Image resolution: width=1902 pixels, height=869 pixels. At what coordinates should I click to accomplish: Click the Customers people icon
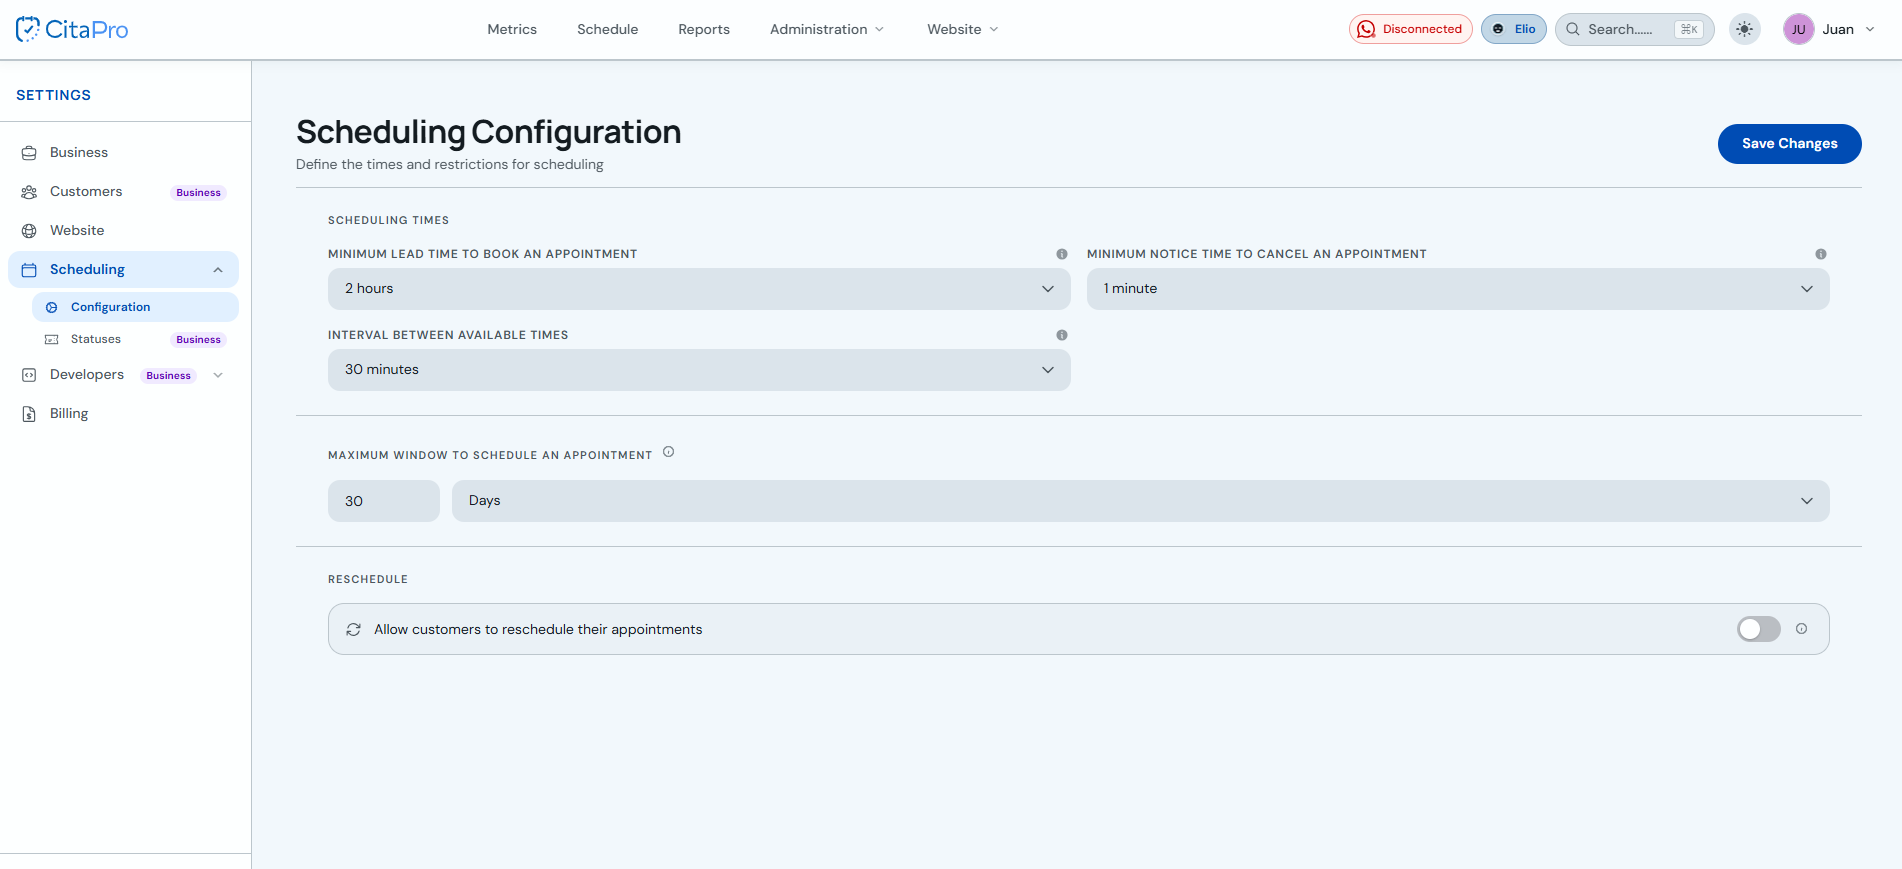coord(29,192)
